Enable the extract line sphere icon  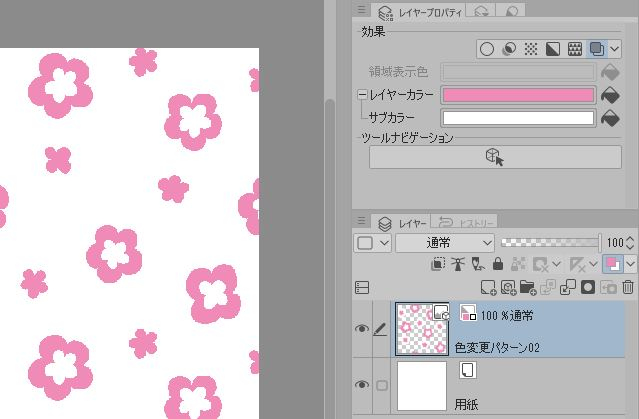(x=509, y=49)
